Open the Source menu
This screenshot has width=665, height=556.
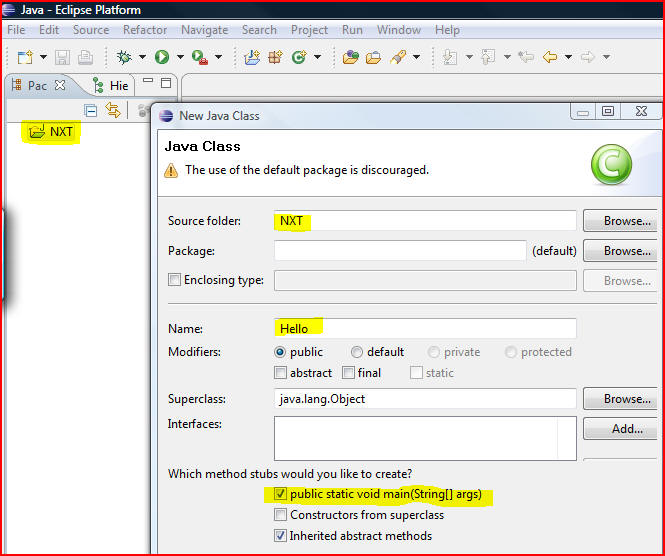(x=91, y=30)
